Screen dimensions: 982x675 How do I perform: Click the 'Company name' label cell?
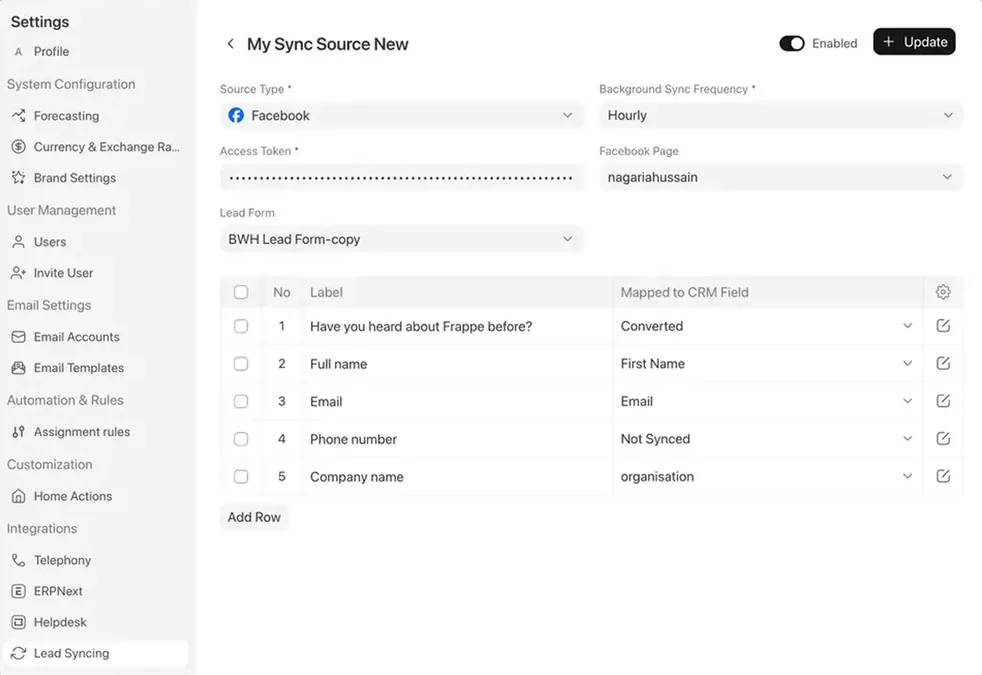357,477
